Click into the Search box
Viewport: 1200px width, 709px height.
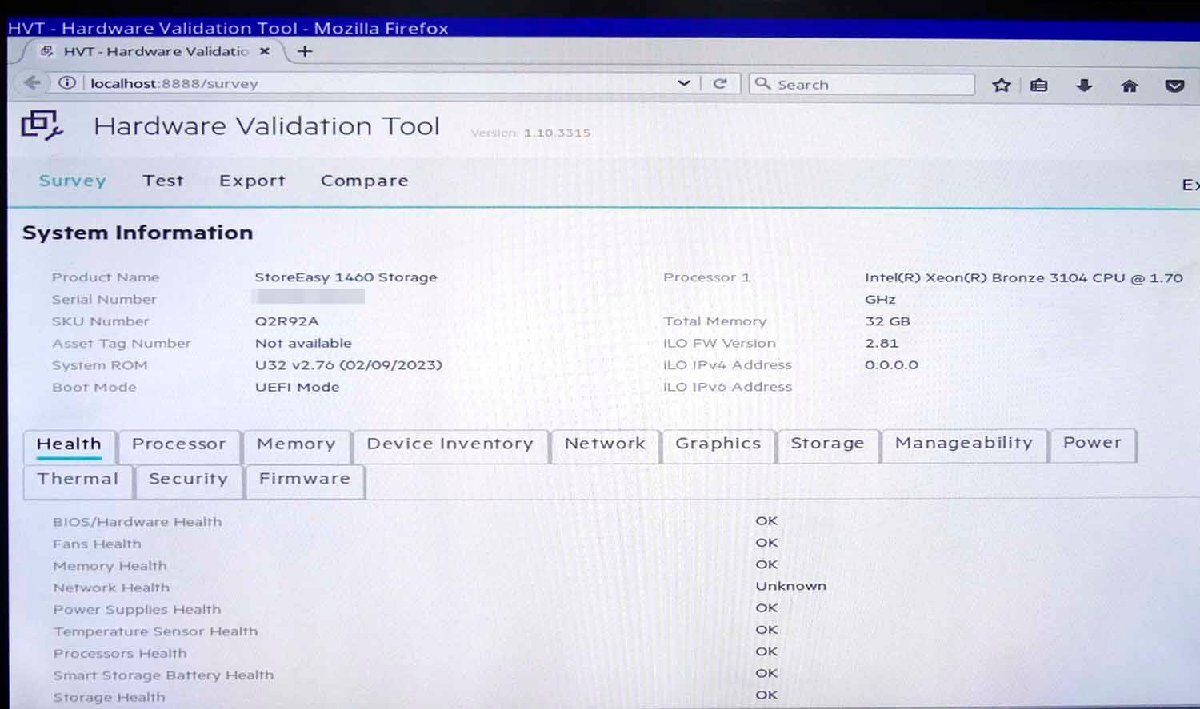(x=861, y=85)
